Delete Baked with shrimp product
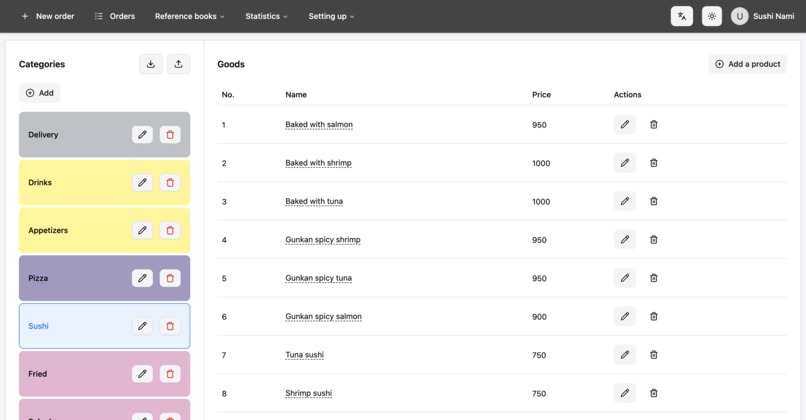The width and height of the screenshot is (806, 420). 654,163
